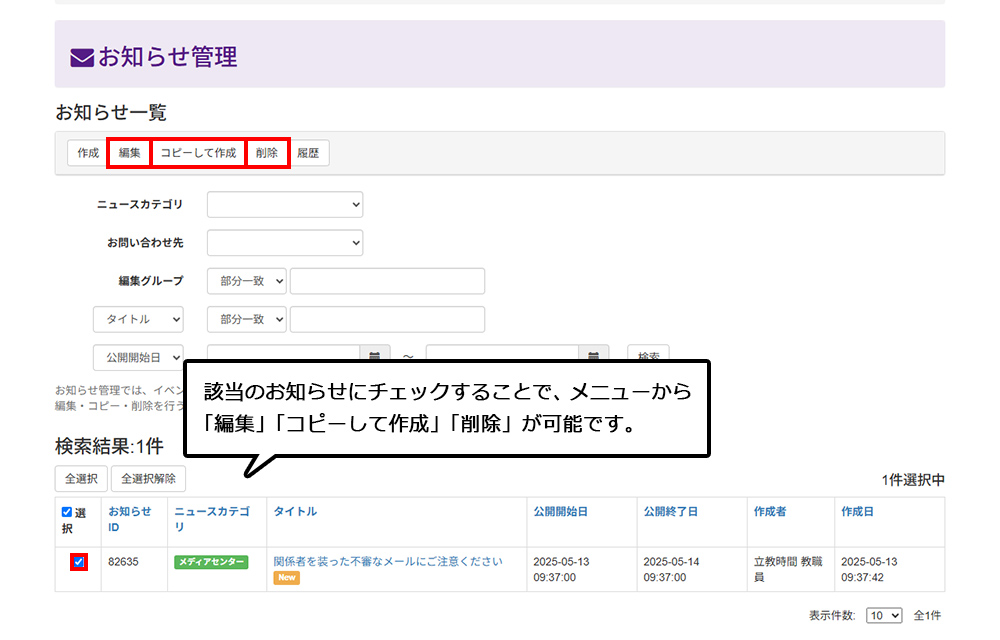Click the 作成 toolbar button
This screenshot has width=1000, height=640.
pyautogui.click(x=88, y=153)
